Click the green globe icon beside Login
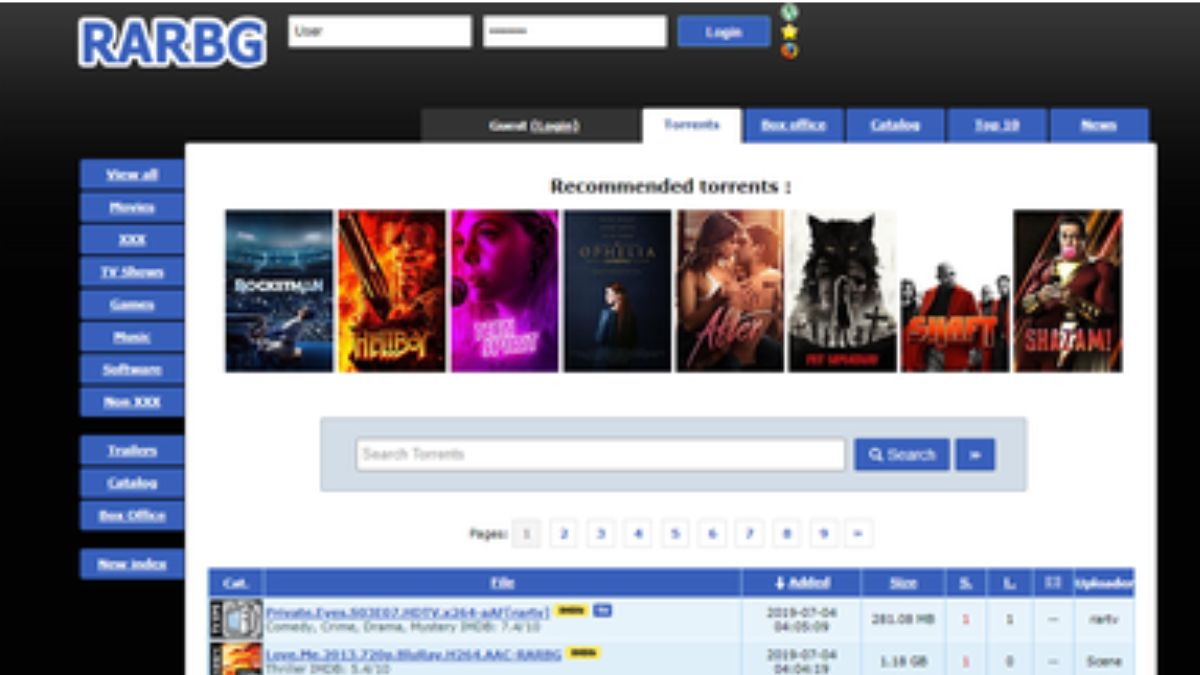 click(789, 12)
